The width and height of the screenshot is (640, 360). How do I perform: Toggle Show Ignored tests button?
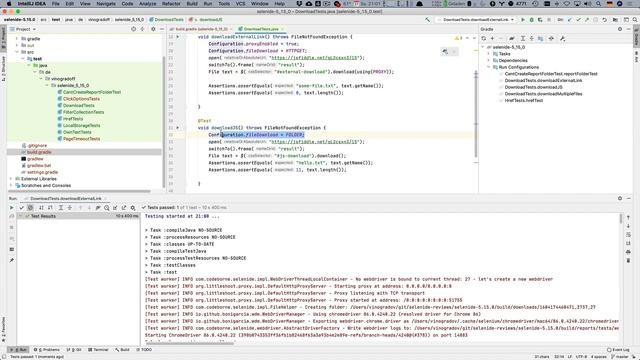coord(30,208)
